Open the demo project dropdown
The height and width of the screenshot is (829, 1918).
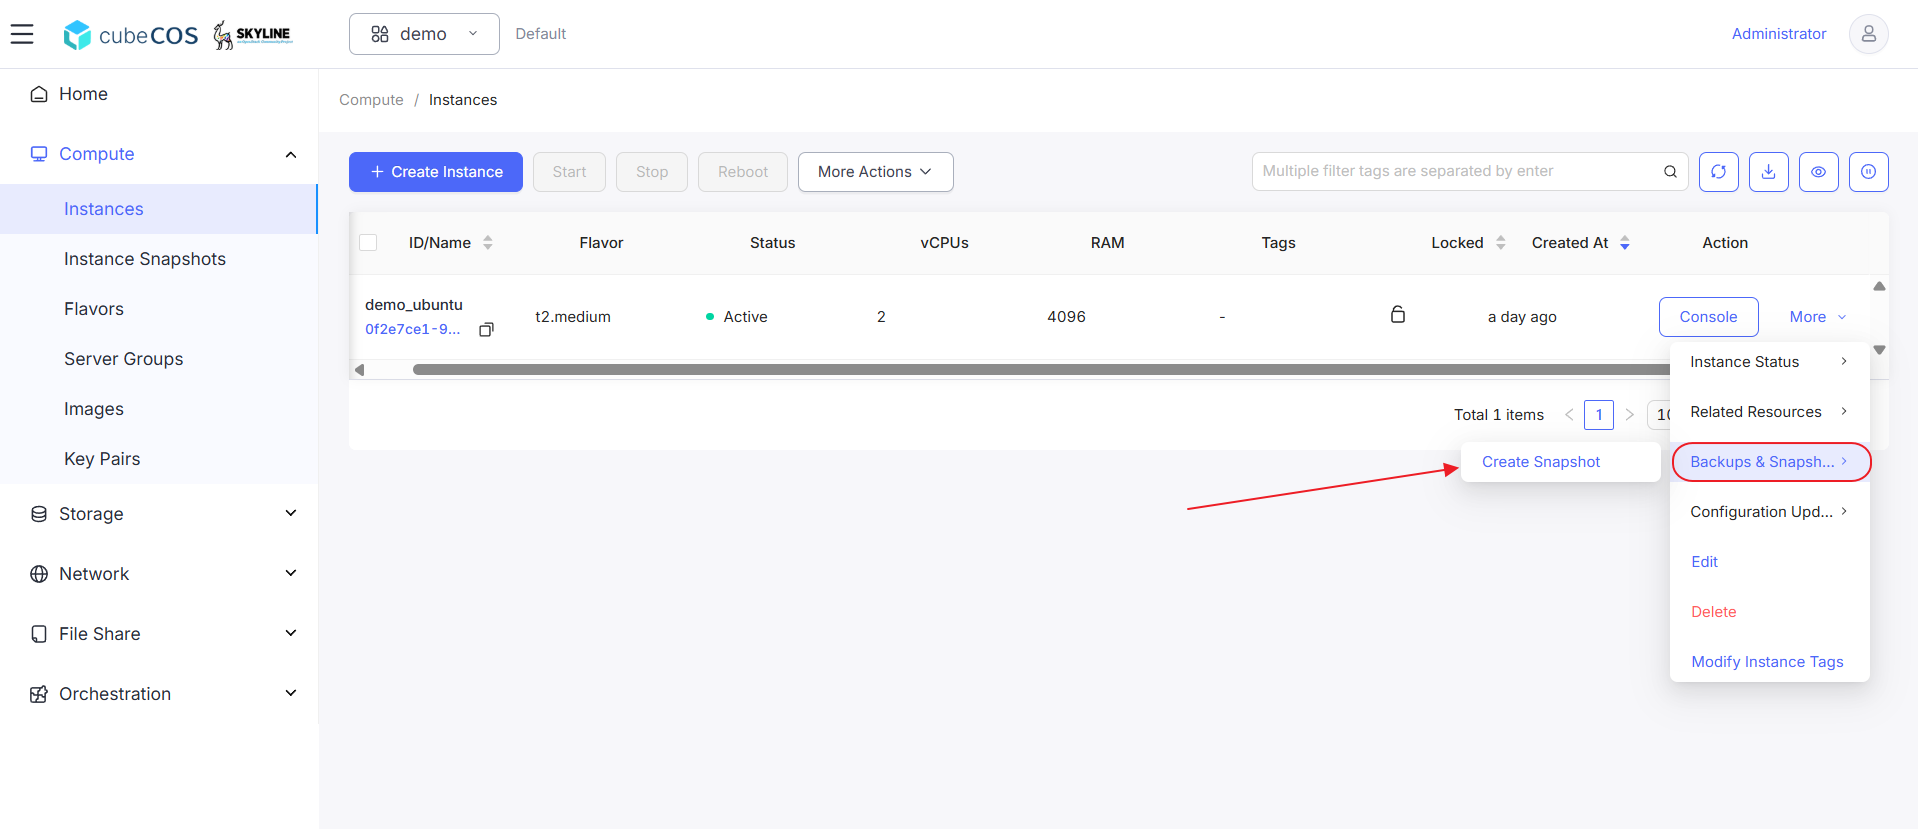coord(424,34)
